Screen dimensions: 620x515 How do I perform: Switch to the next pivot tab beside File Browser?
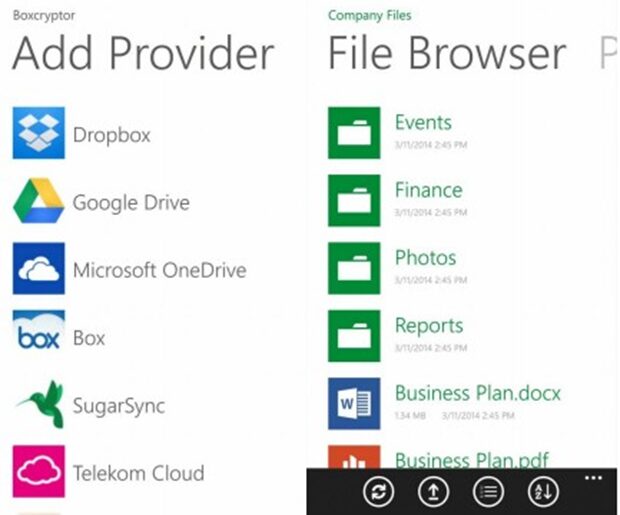tap(609, 53)
